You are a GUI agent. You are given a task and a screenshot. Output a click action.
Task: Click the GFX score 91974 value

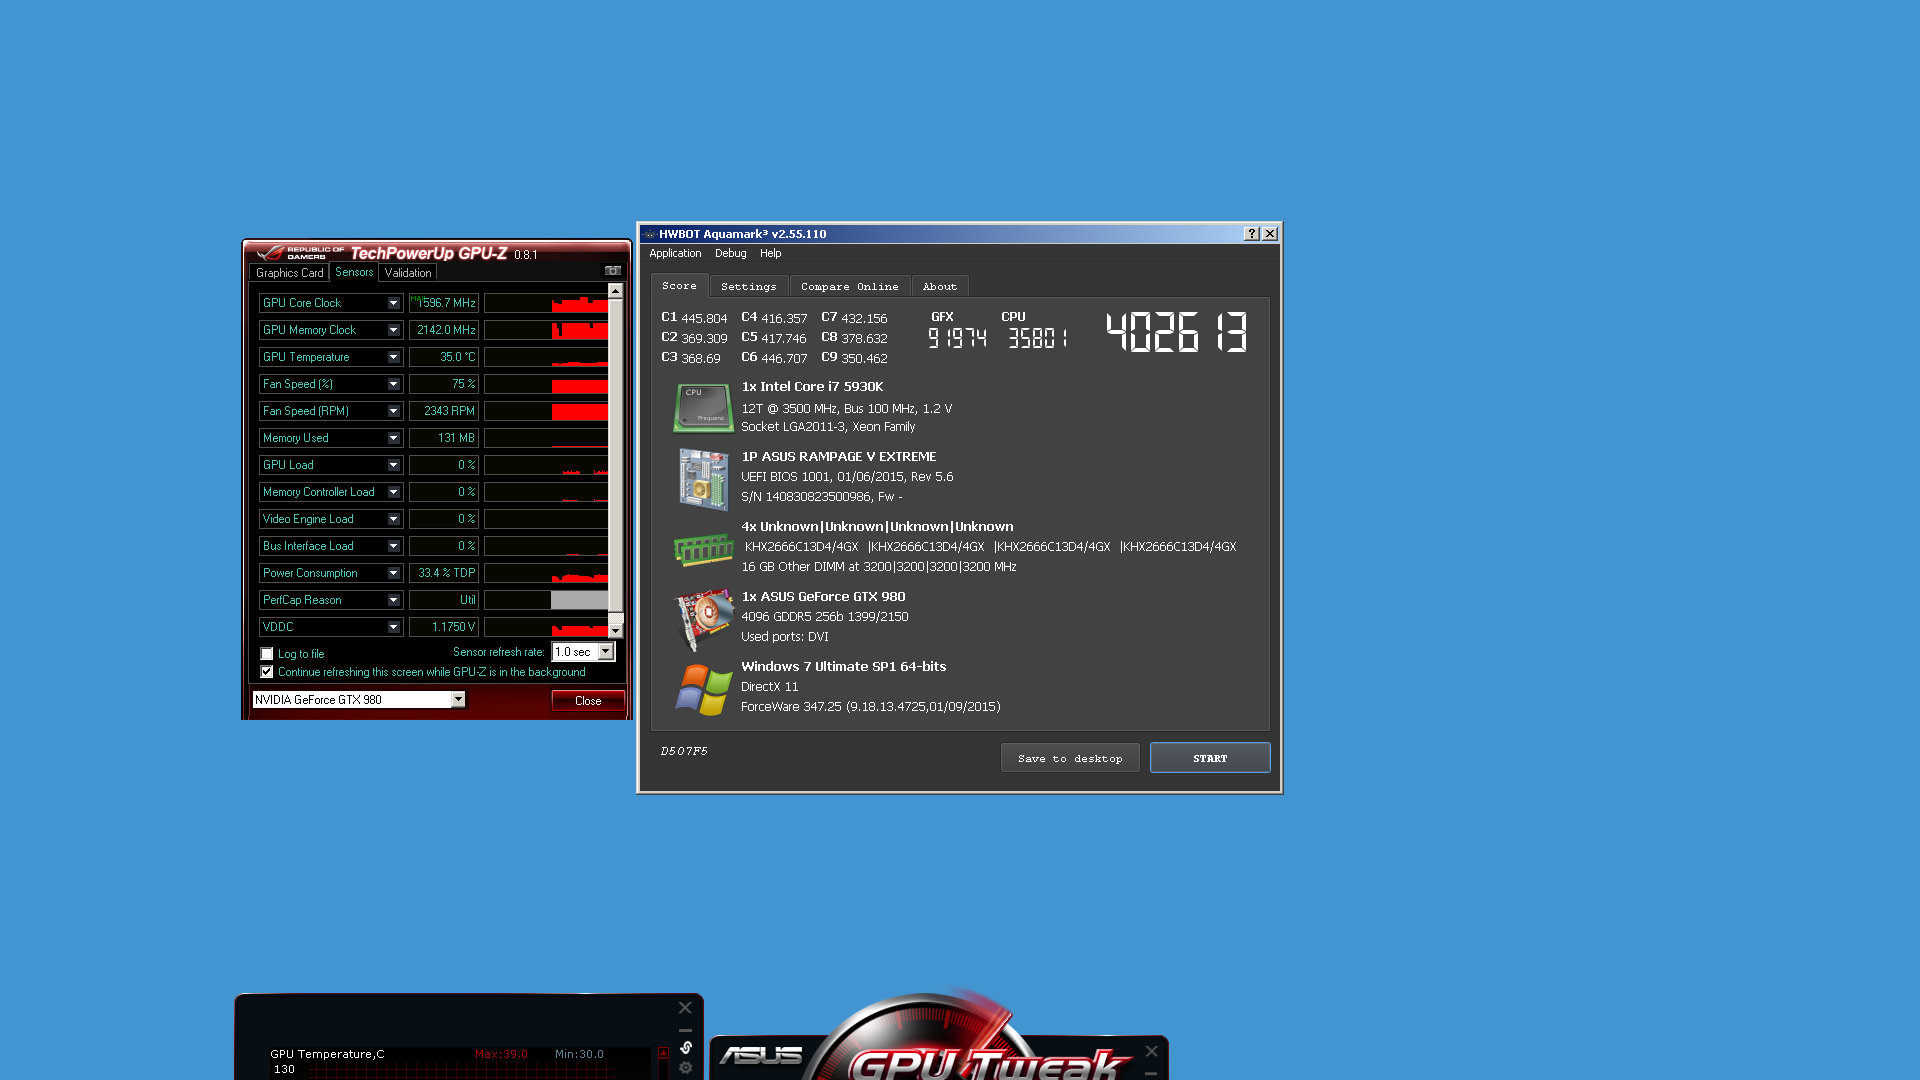click(957, 339)
